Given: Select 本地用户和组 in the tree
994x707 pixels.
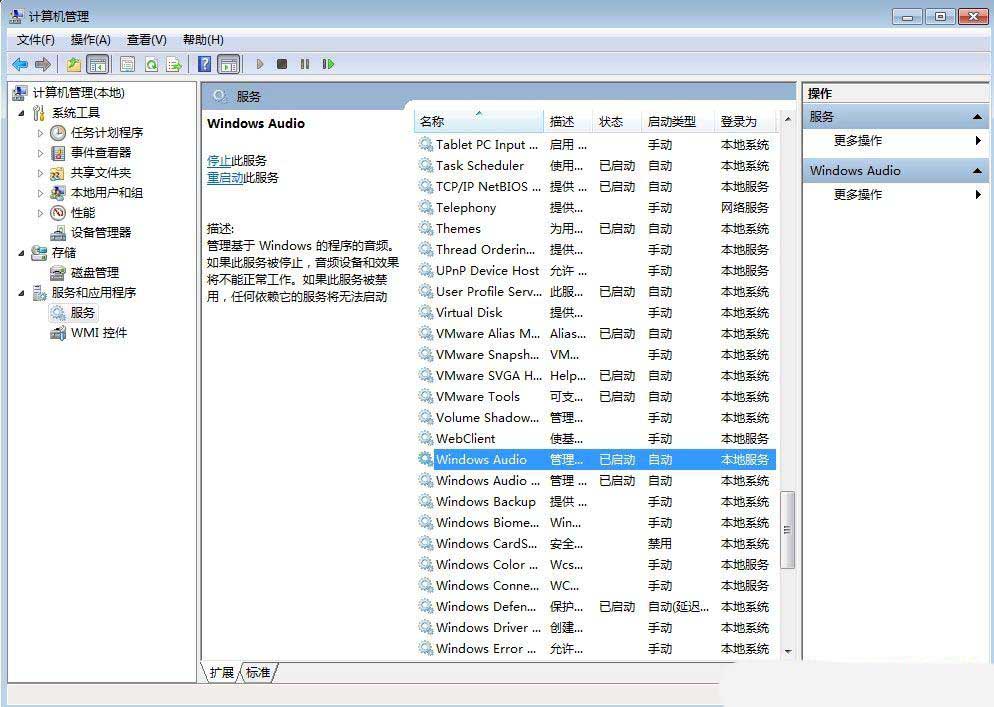Looking at the screenshot, I should pyautogui.click(x=106, y=193).
